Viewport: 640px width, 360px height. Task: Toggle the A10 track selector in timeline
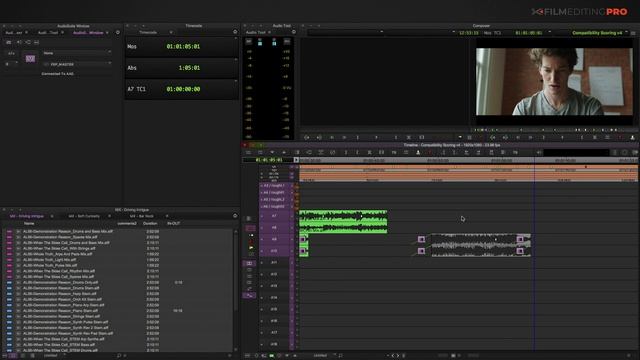pyautogui.click(x=274, y=251)
